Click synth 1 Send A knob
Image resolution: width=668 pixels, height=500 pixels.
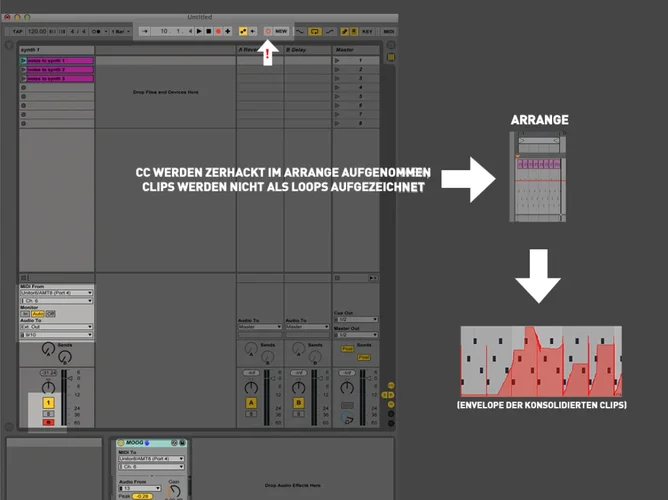[x=48, y=349]
